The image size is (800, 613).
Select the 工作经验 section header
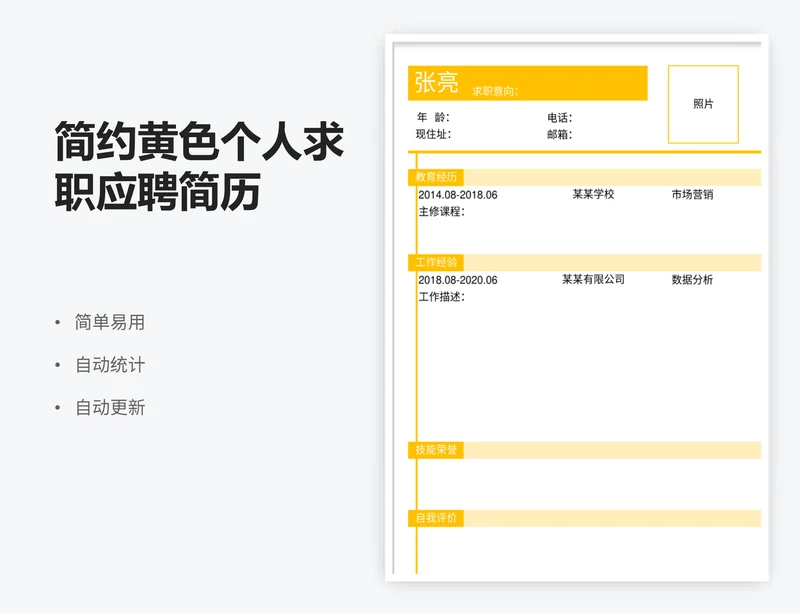pyautogui.click(x=436, y=262)
